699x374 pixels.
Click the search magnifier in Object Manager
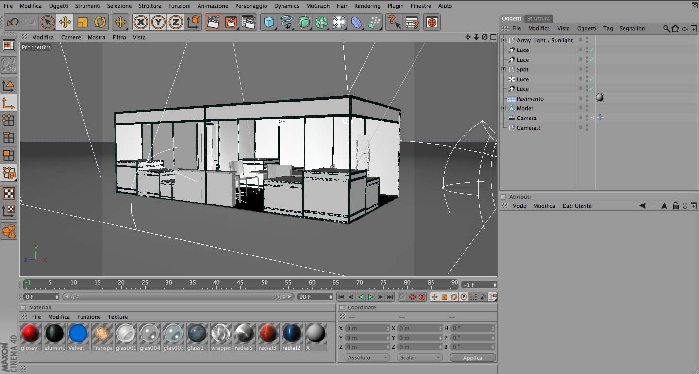[x=666, y=28]
